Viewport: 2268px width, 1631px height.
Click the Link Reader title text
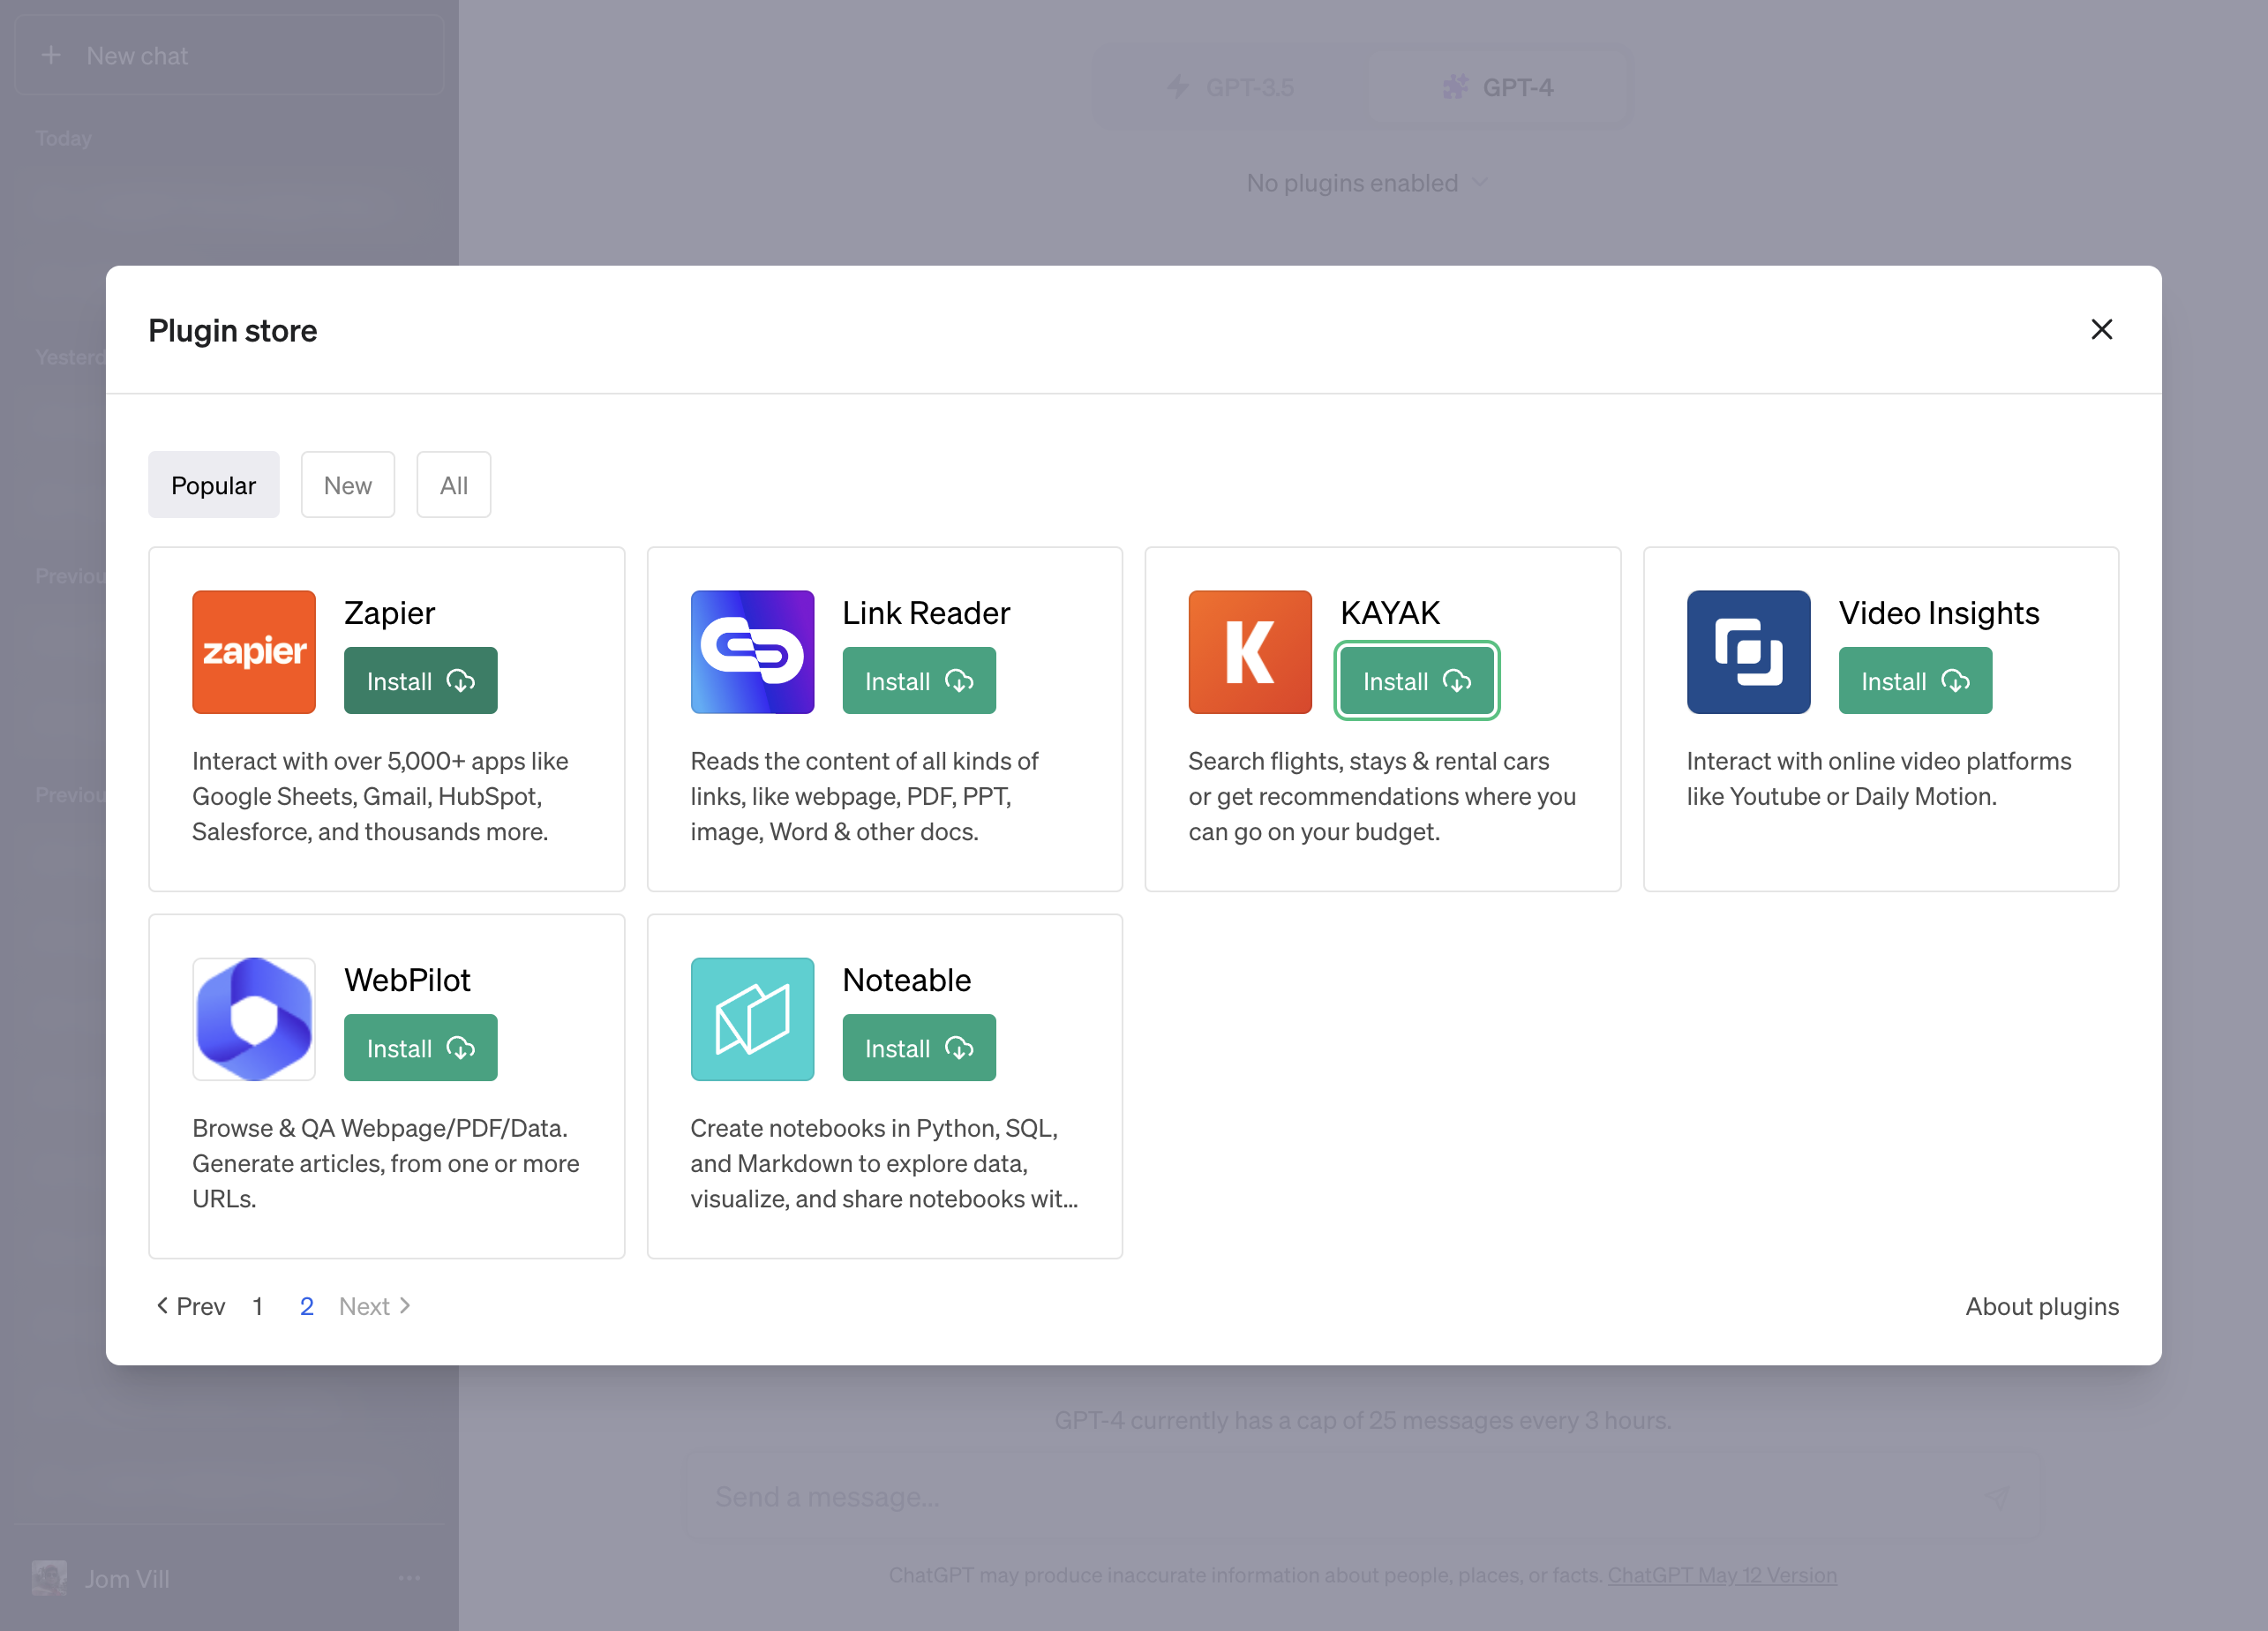[x=926, y=613]
